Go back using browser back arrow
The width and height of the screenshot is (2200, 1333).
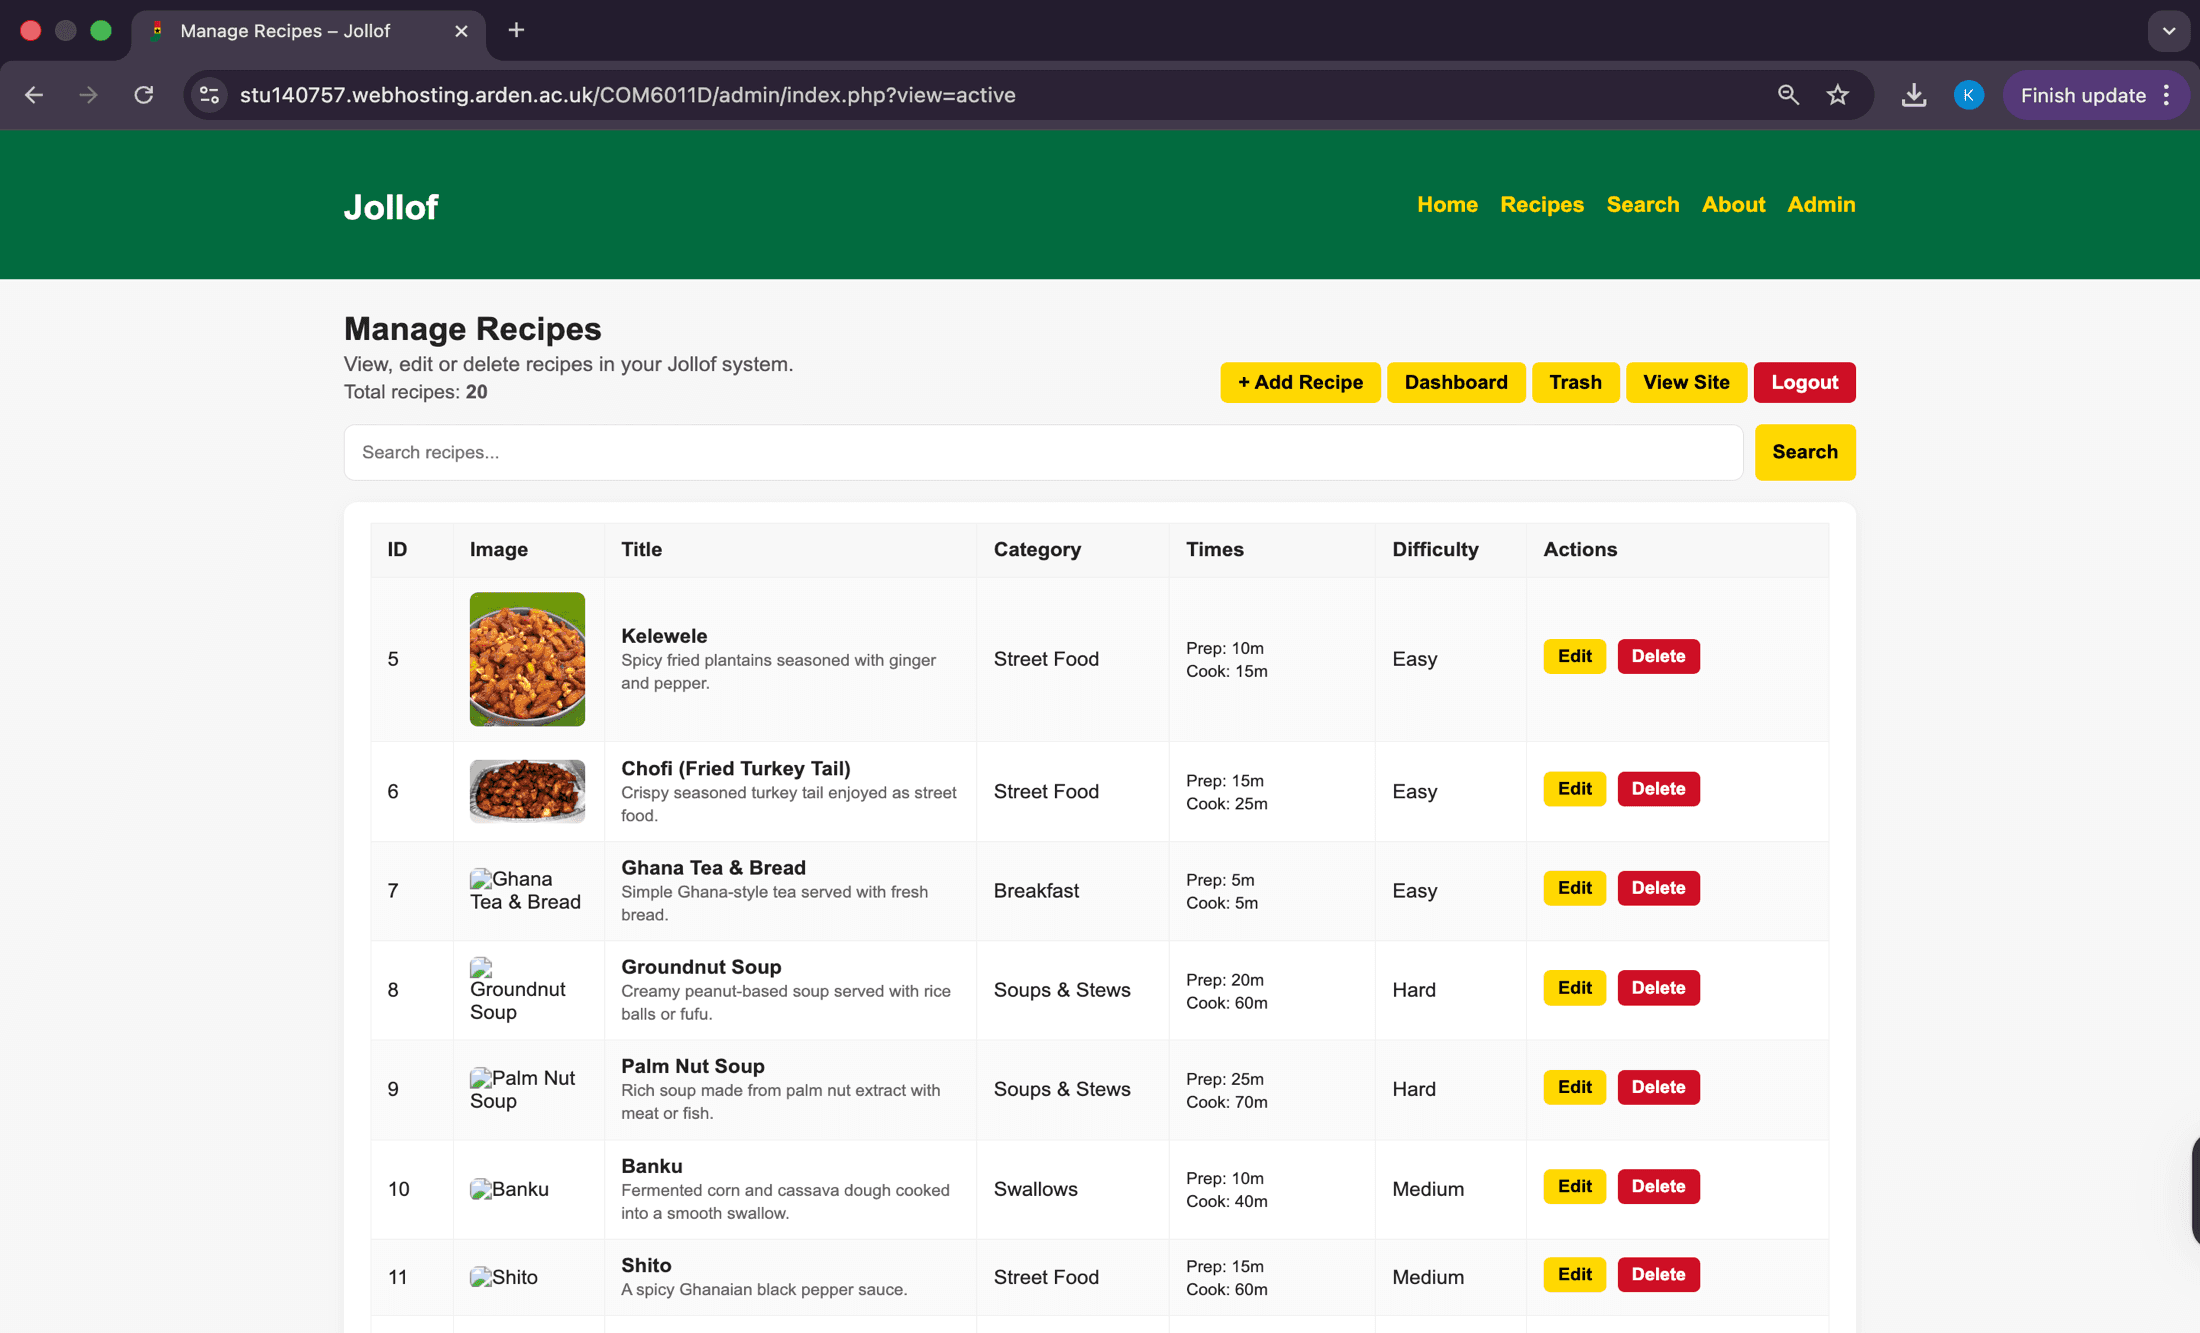[x=34, y=95]
